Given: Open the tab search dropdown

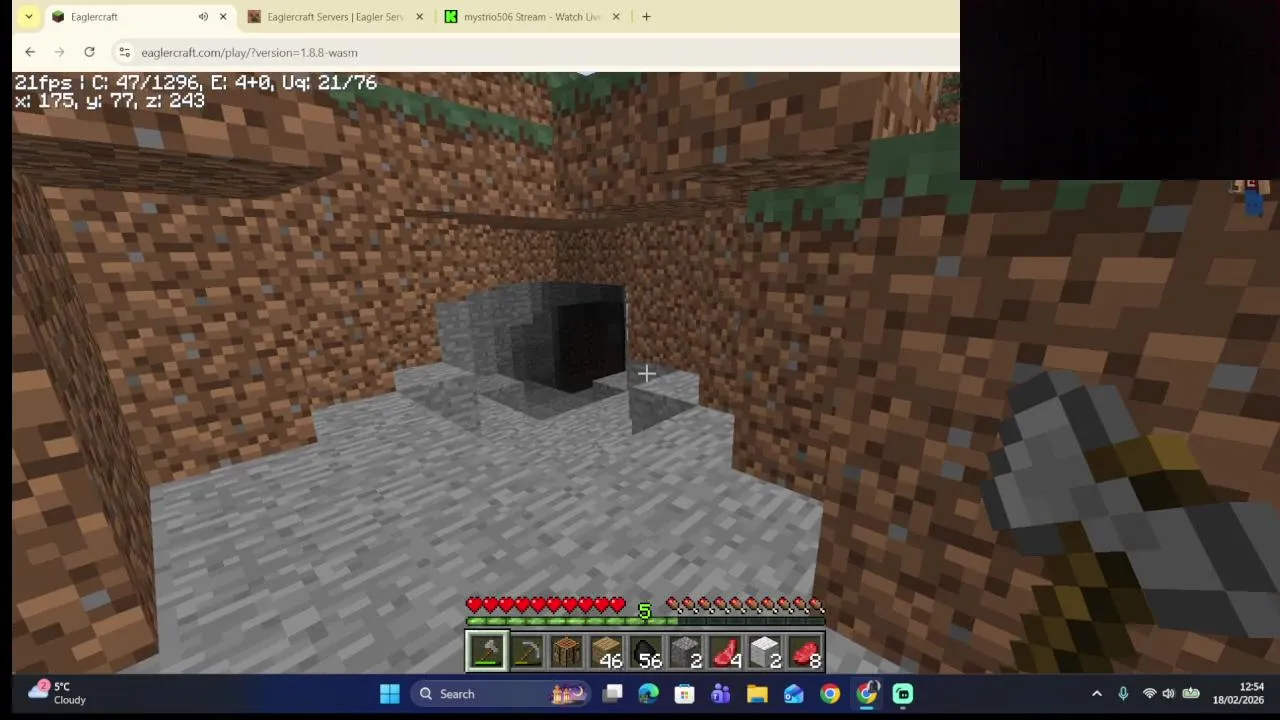Looking at the screenshot, I should [x=29, y=17].
